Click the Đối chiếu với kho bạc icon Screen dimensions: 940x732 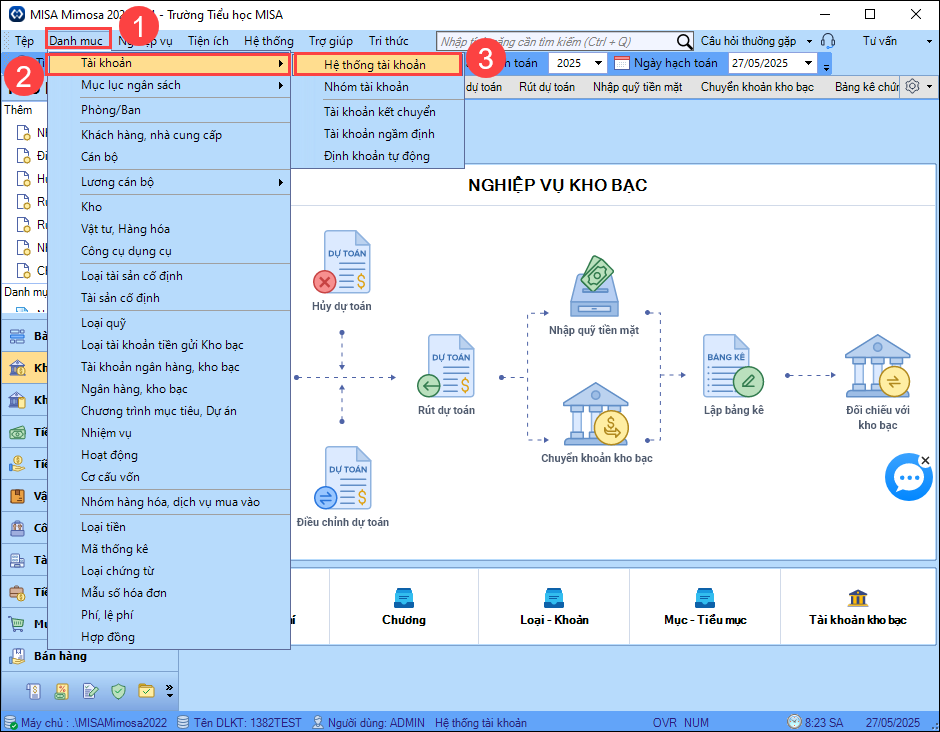click(x=878, y=366)
